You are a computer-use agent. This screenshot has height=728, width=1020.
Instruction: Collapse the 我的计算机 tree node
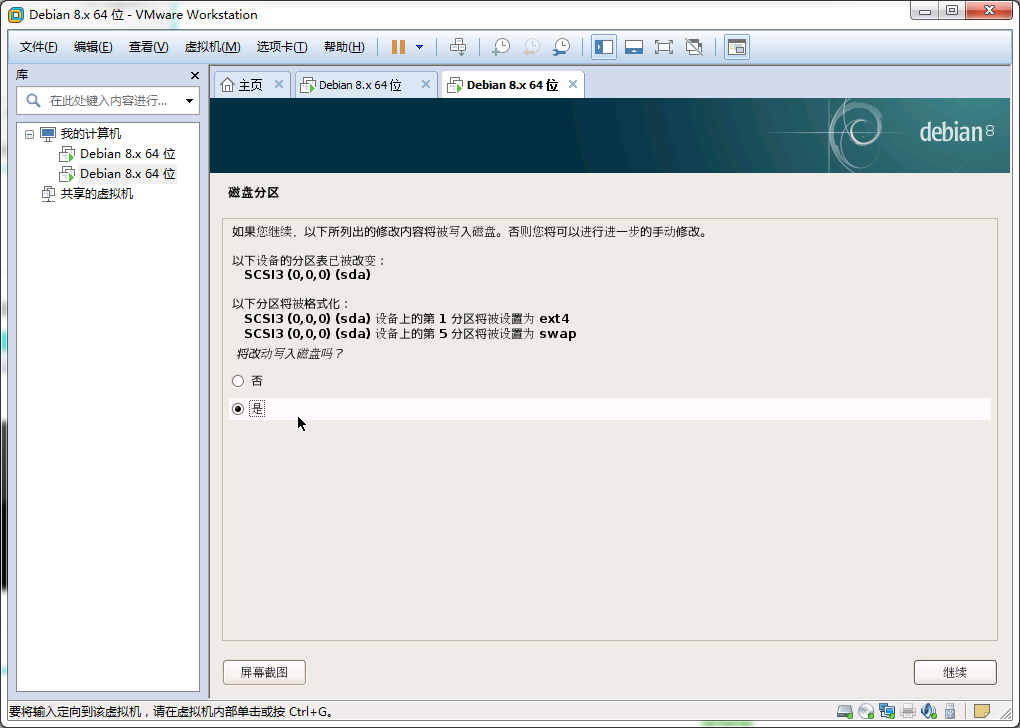coord(29,134)
